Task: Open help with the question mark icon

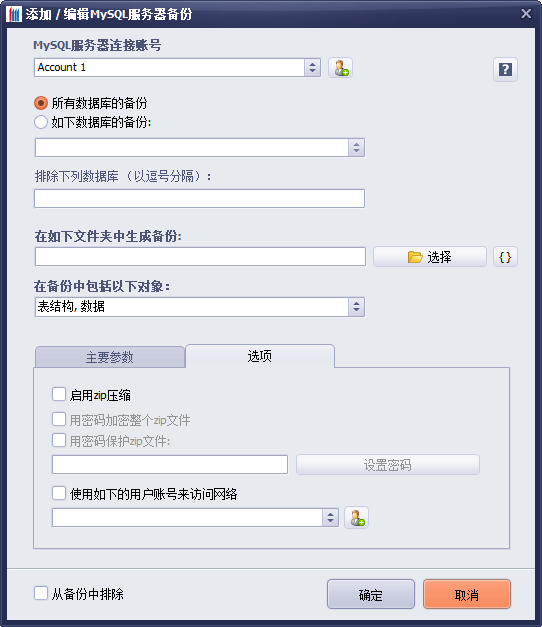Action: (x=505, y=70)
